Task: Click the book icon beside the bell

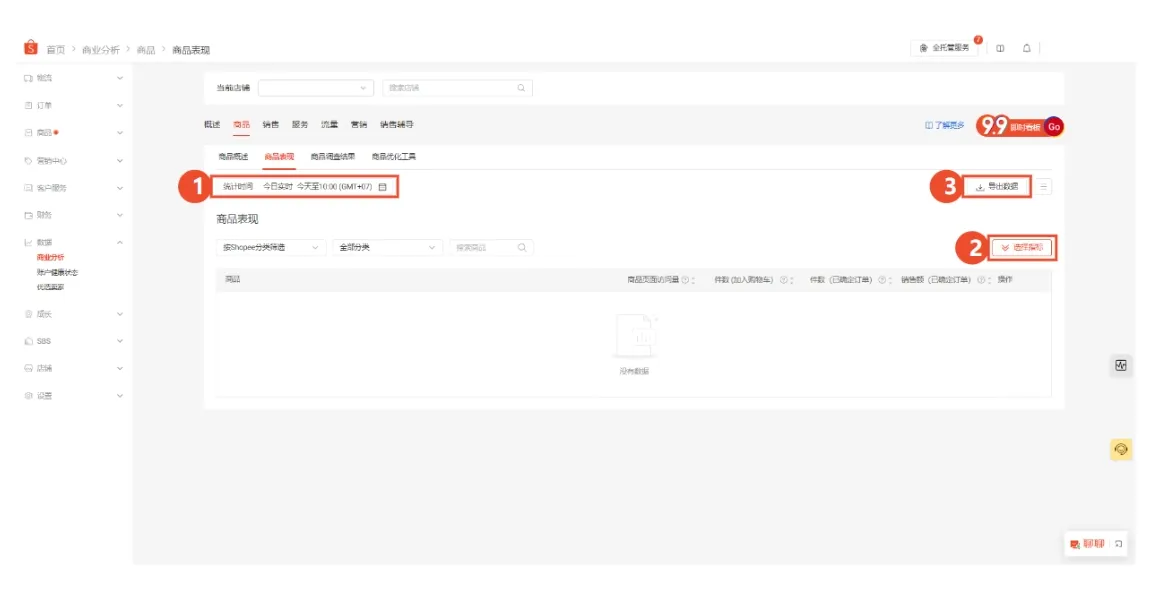Action: pyautogui.click(x=1000, y=48)
